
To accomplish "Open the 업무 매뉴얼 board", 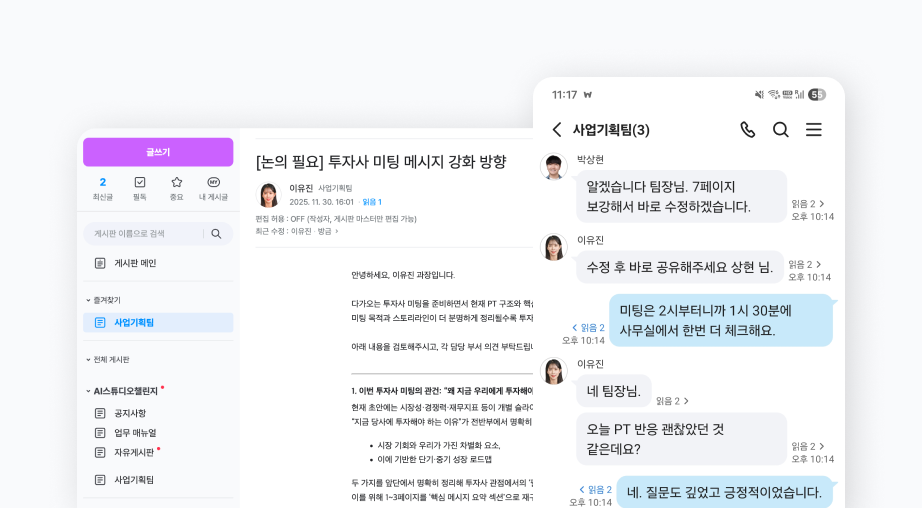I will click(x=135, y=433).
